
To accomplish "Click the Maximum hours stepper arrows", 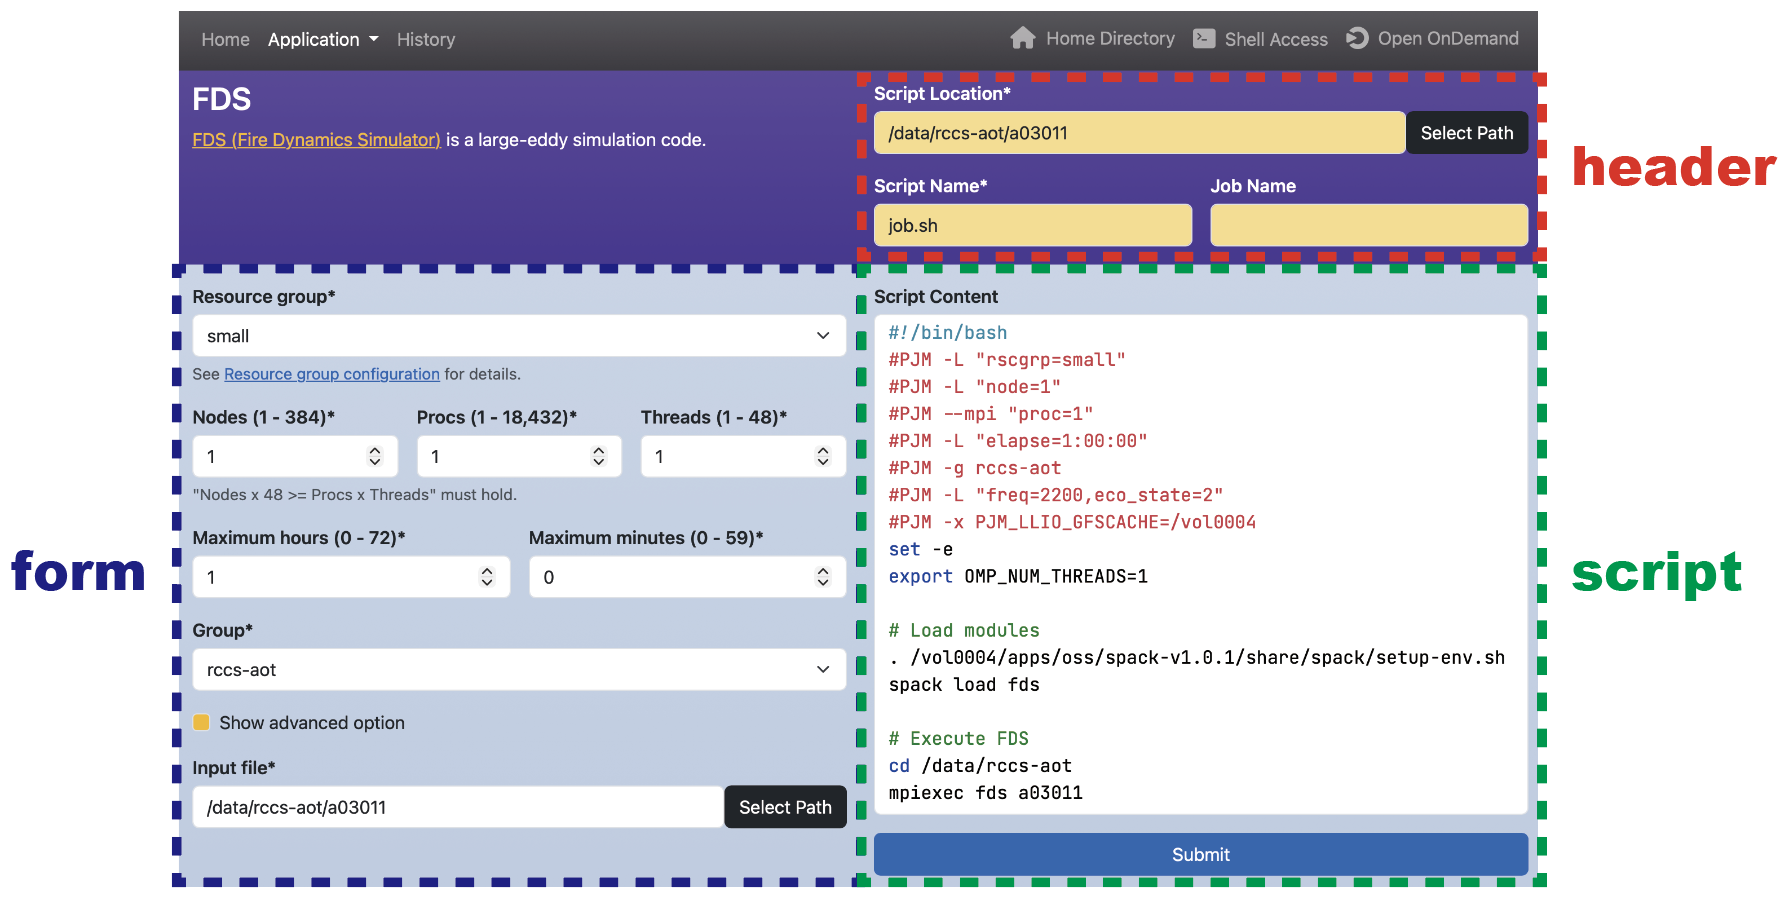I will (487, 577).
